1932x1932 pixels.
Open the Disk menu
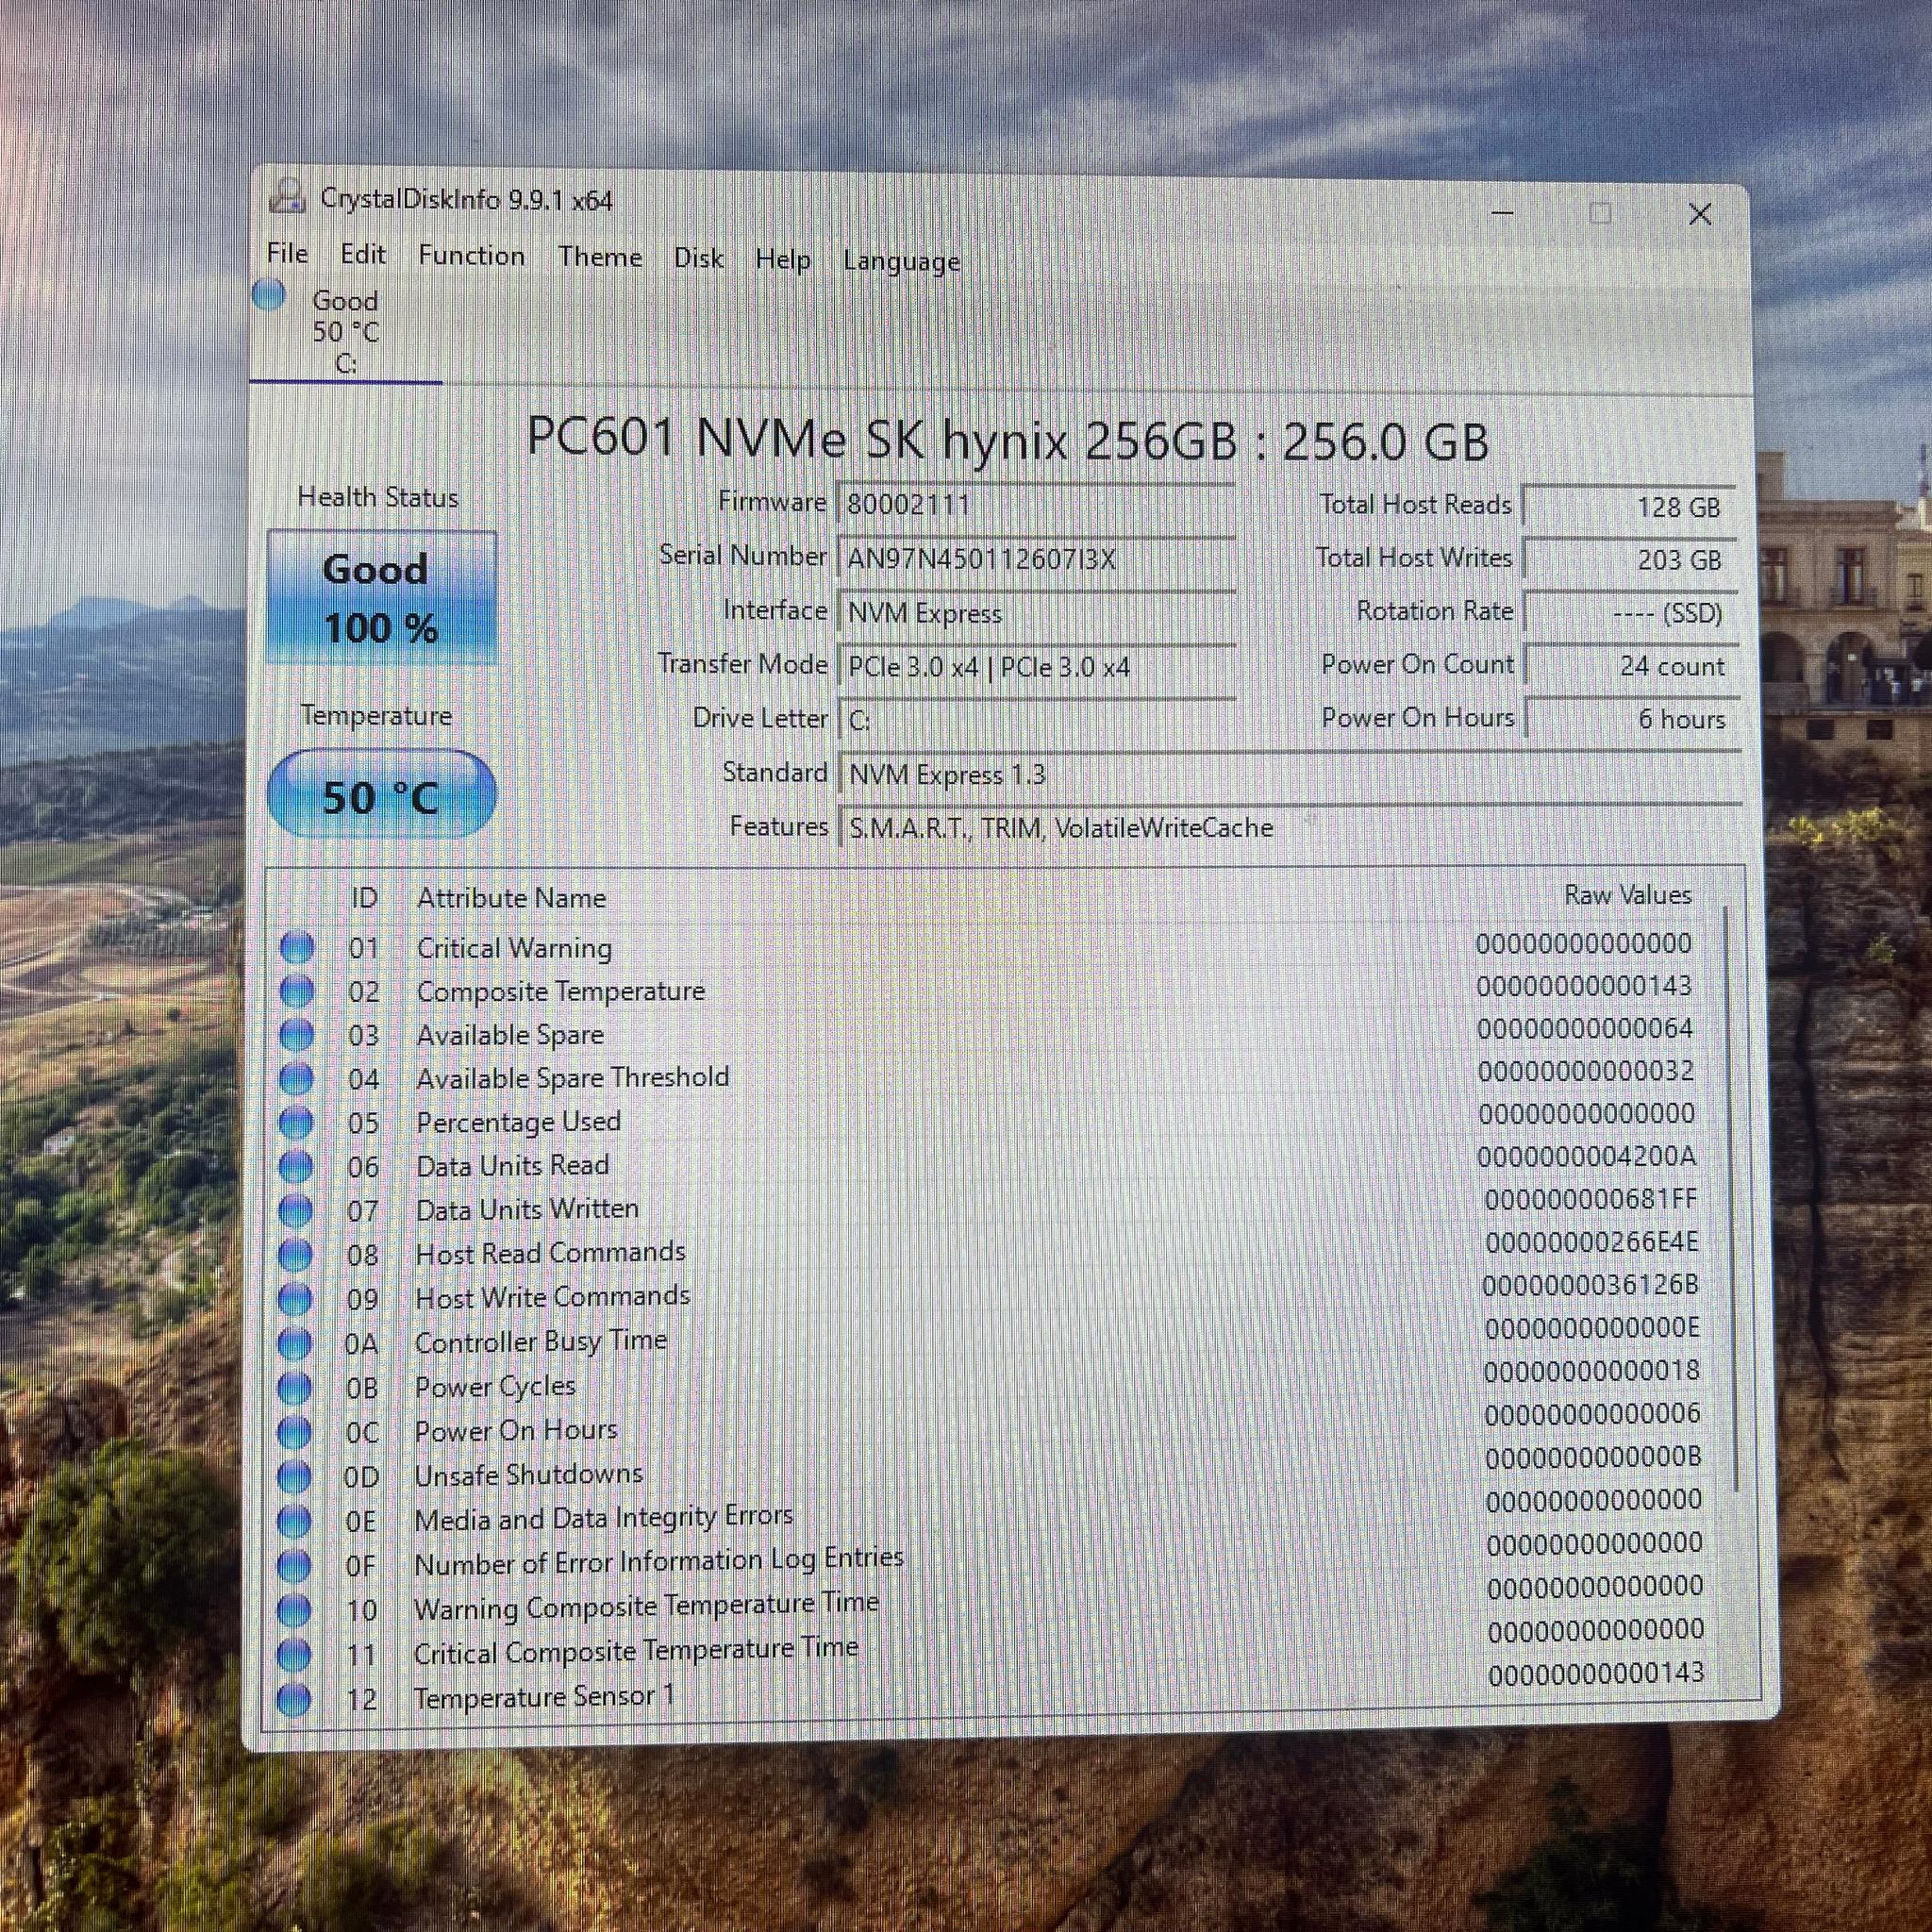(698, 258)
